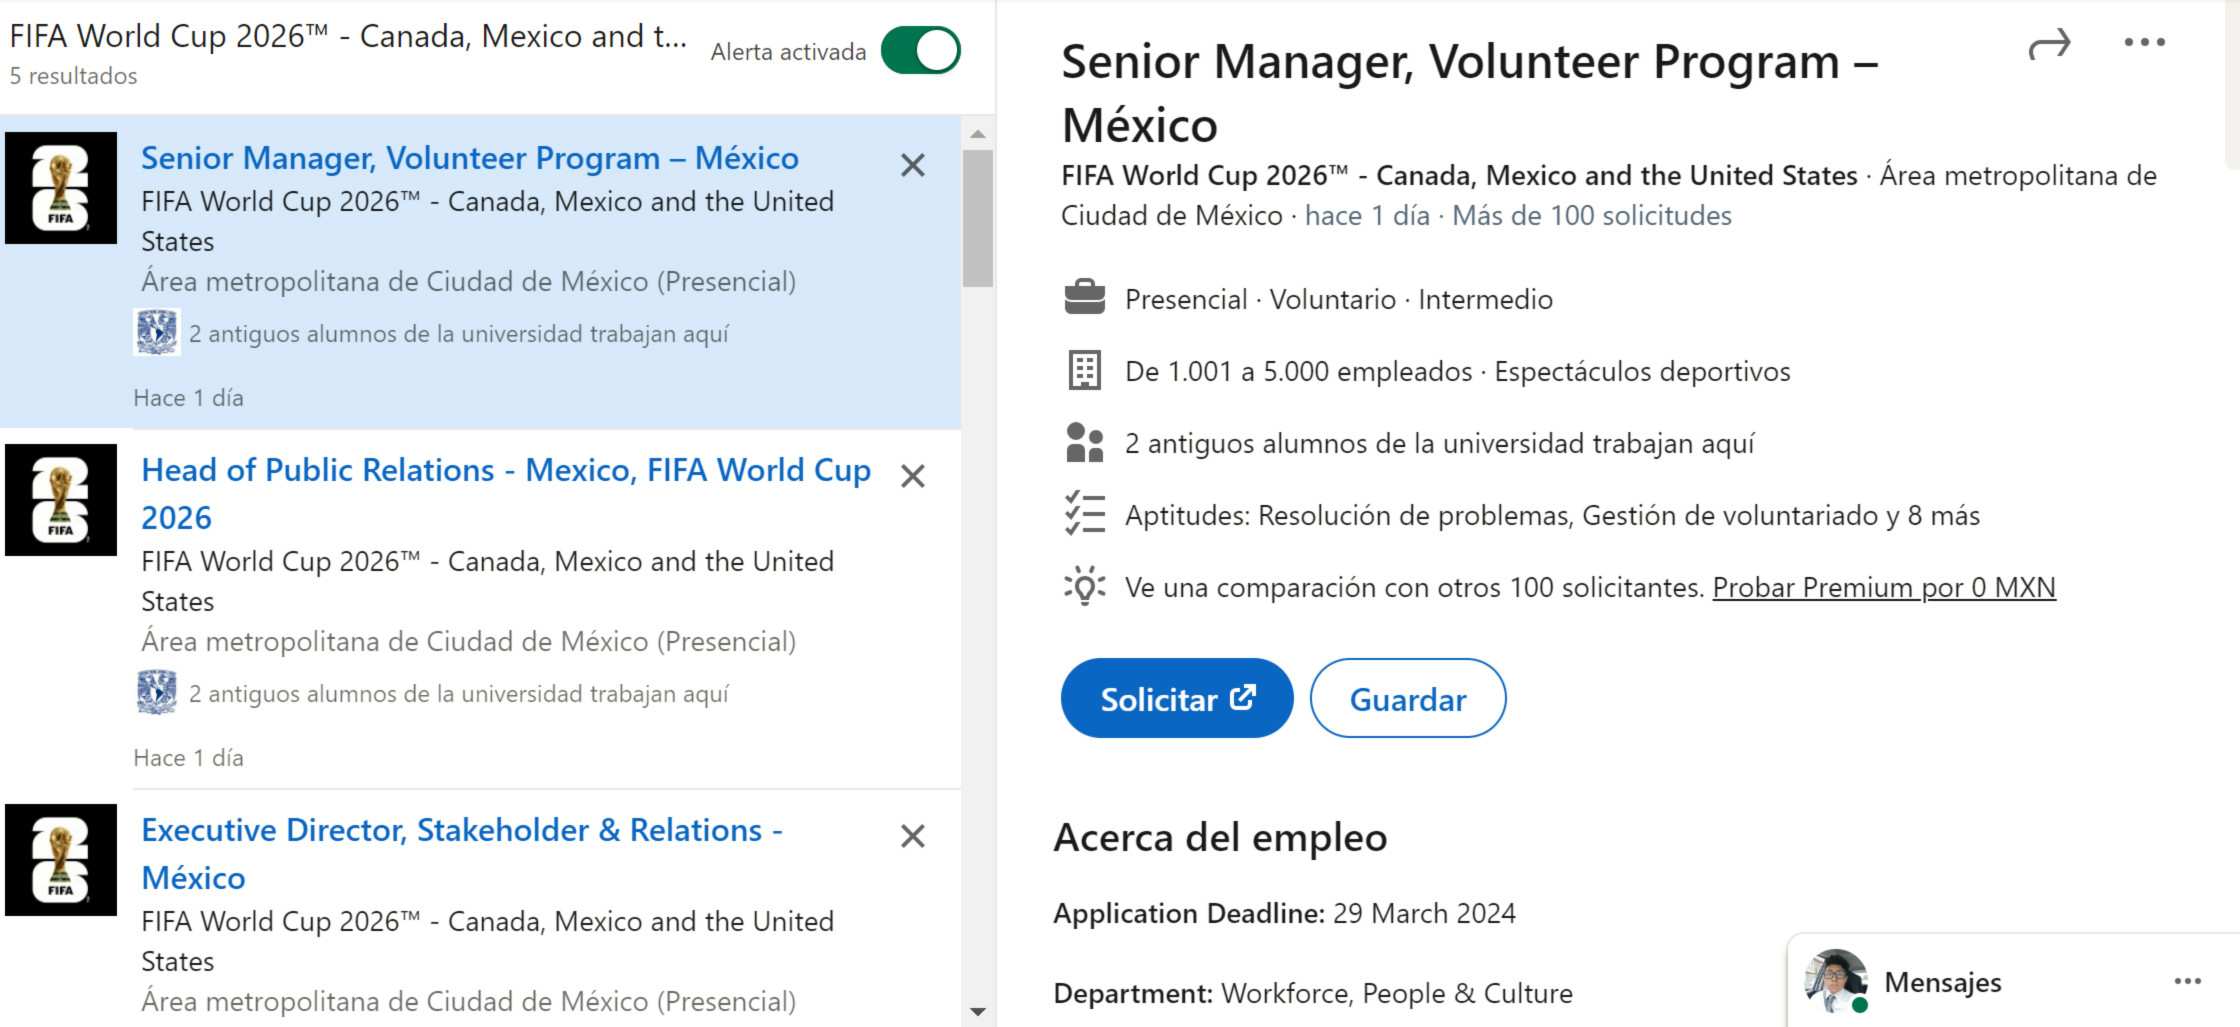The image size is (2240, 1027).
Task: Click the people icon next to alumni info
Action: [x=1085, y=442]
